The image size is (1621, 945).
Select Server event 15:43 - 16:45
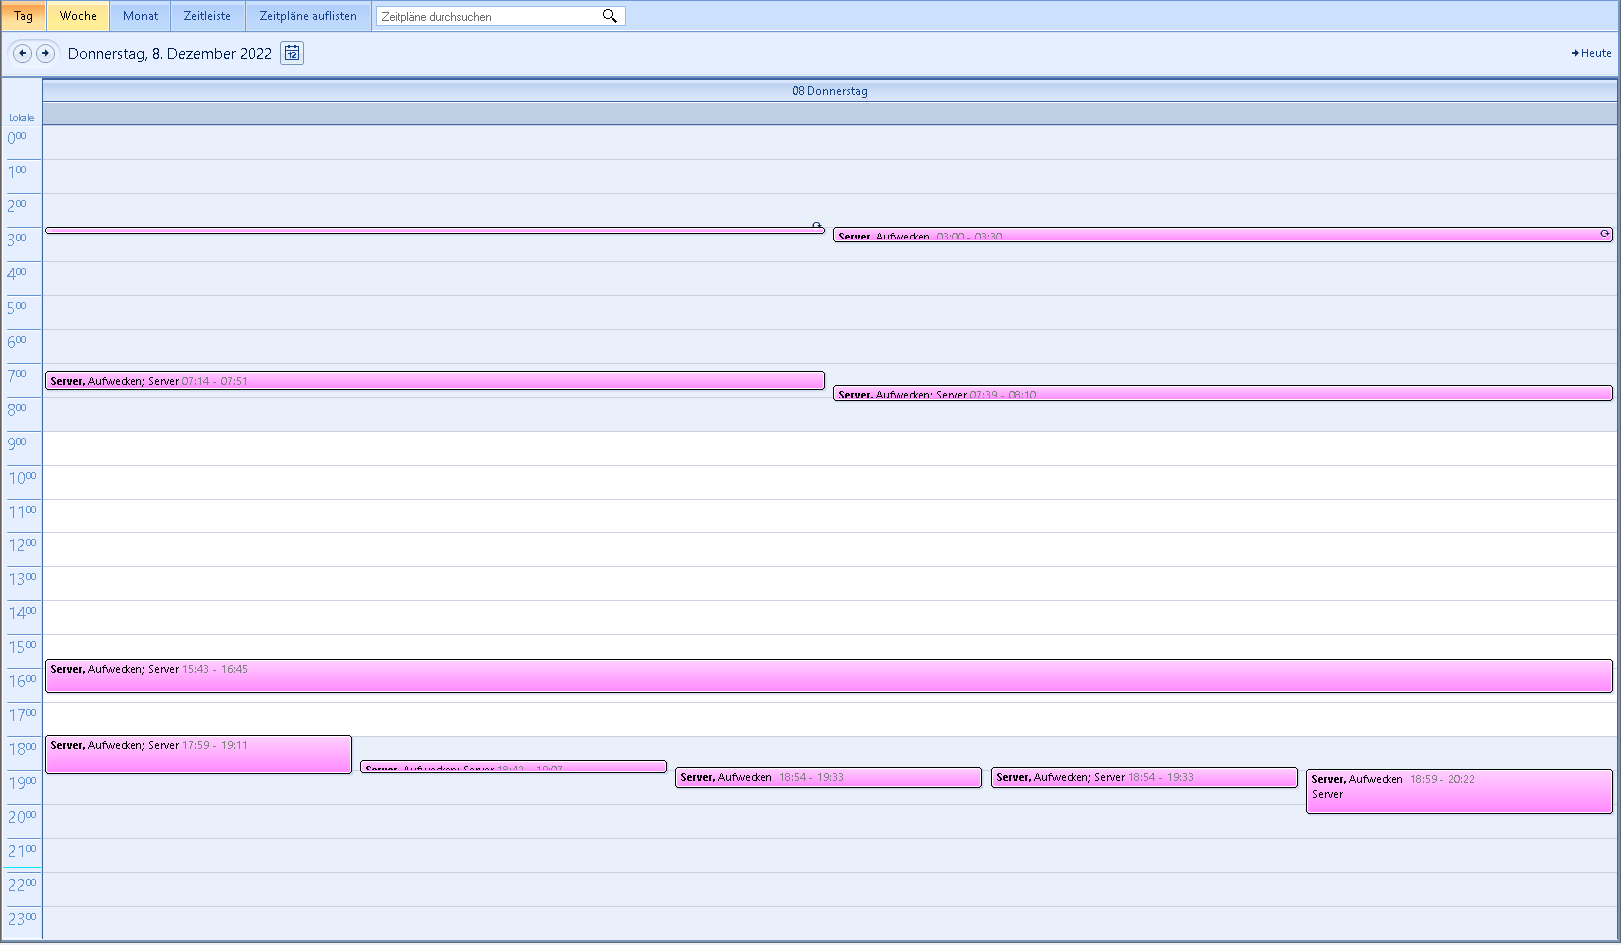pos(828,676)
